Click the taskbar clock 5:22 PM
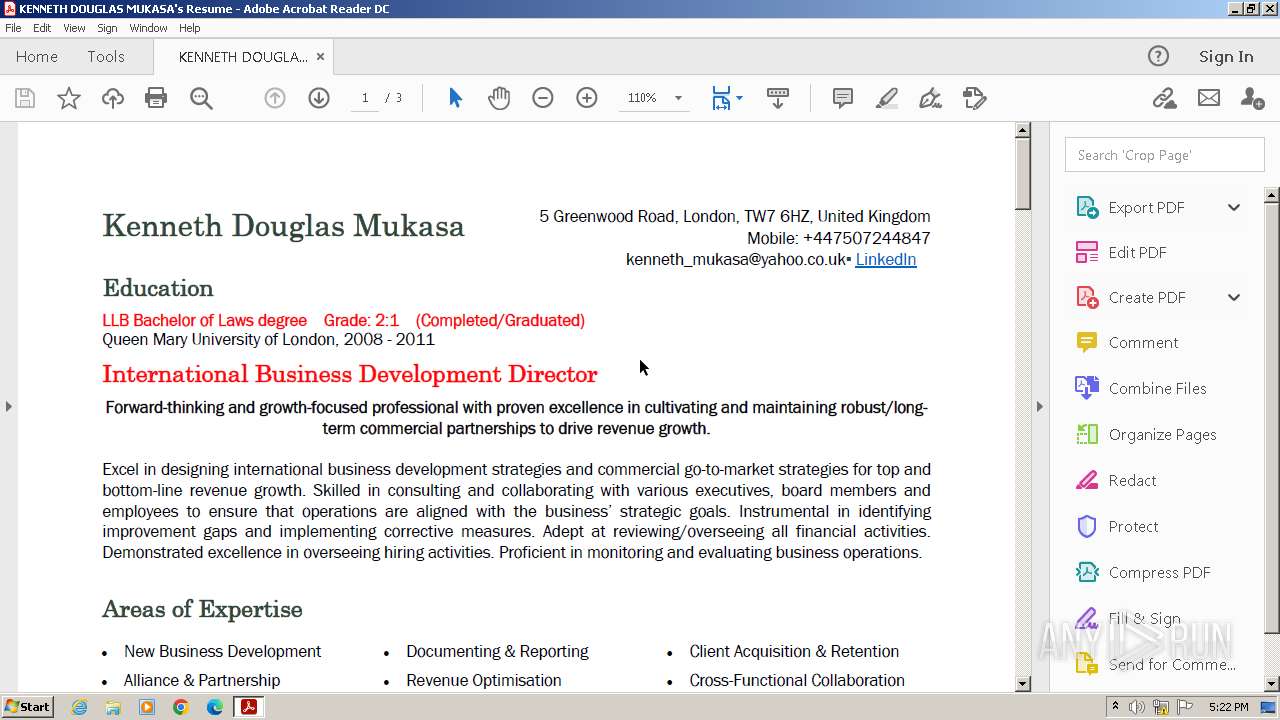 pyautogui.click(x=1228, y=707)
